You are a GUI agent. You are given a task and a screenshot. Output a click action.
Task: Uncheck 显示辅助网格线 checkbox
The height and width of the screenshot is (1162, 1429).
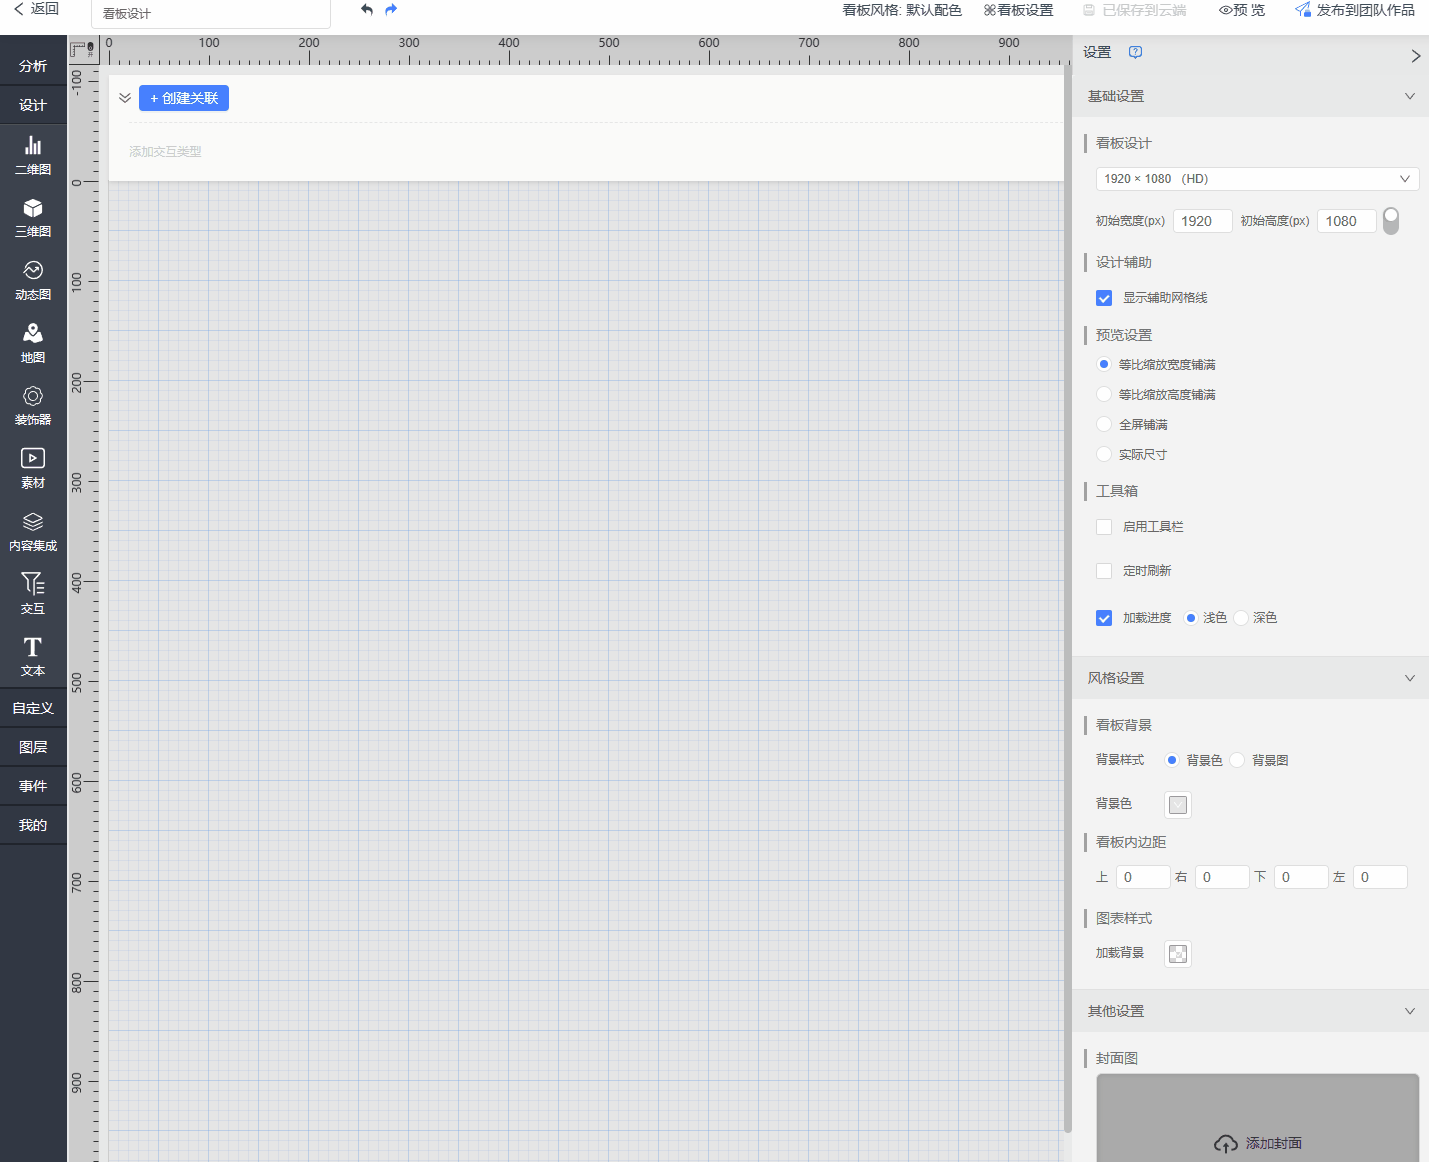click(x=1104, y=298)
